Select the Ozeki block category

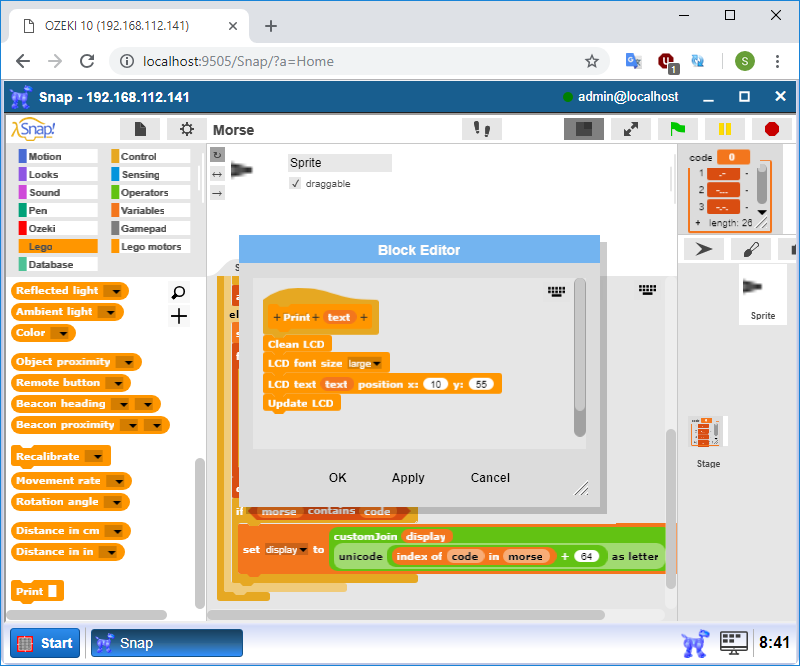[58, 228]
